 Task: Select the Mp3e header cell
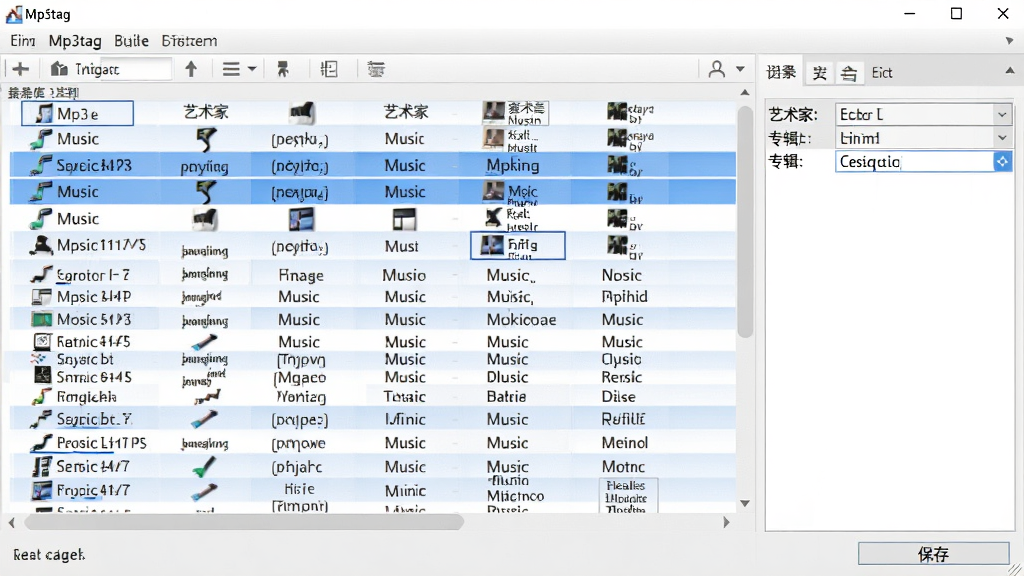78,114
